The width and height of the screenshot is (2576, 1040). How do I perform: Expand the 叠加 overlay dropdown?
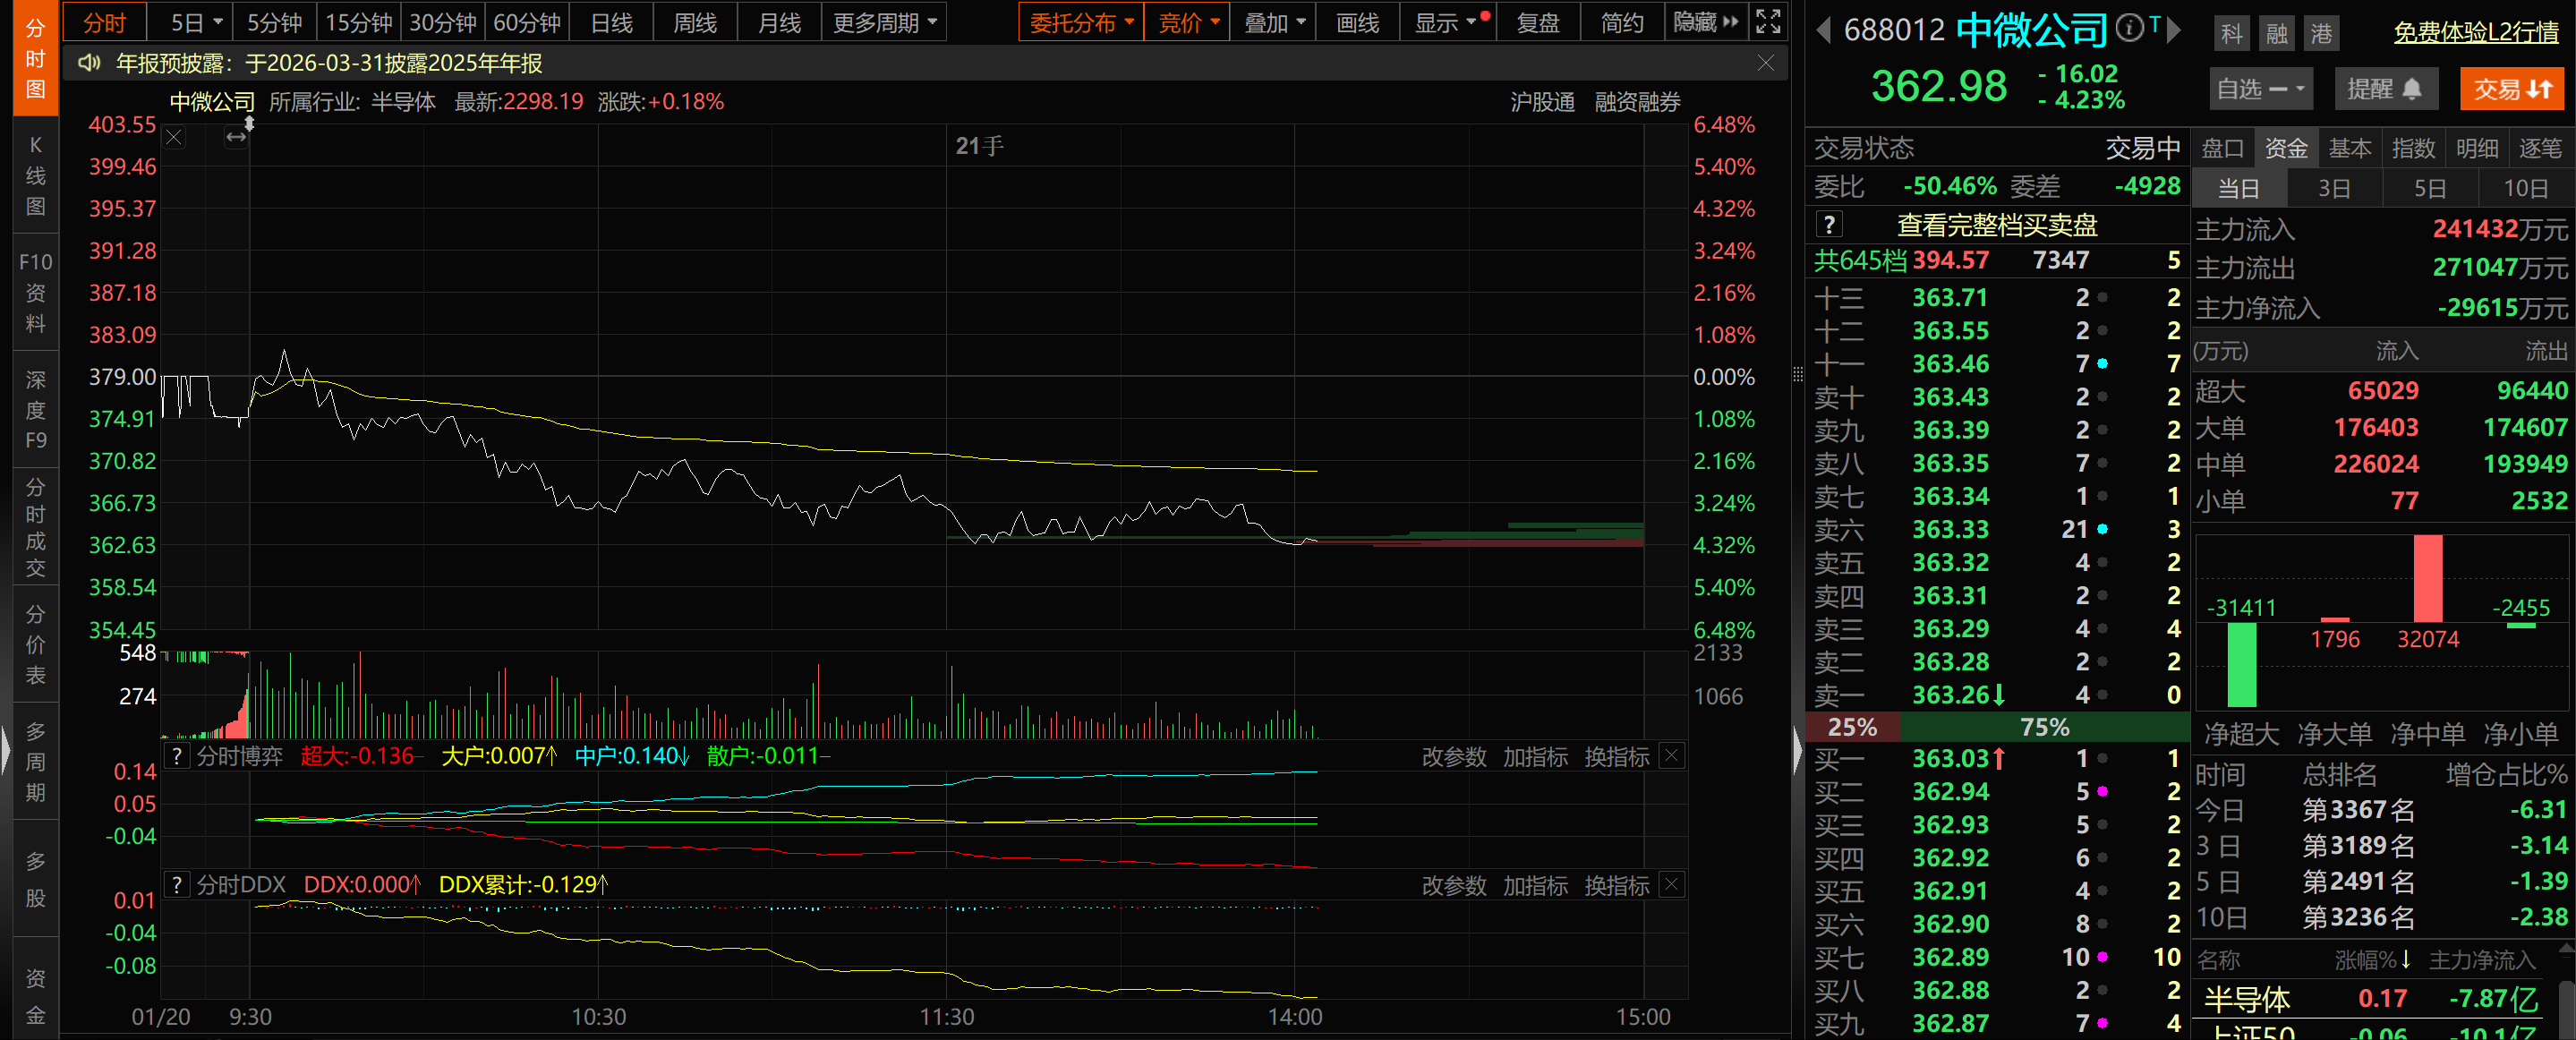[x=1274, y=22]
